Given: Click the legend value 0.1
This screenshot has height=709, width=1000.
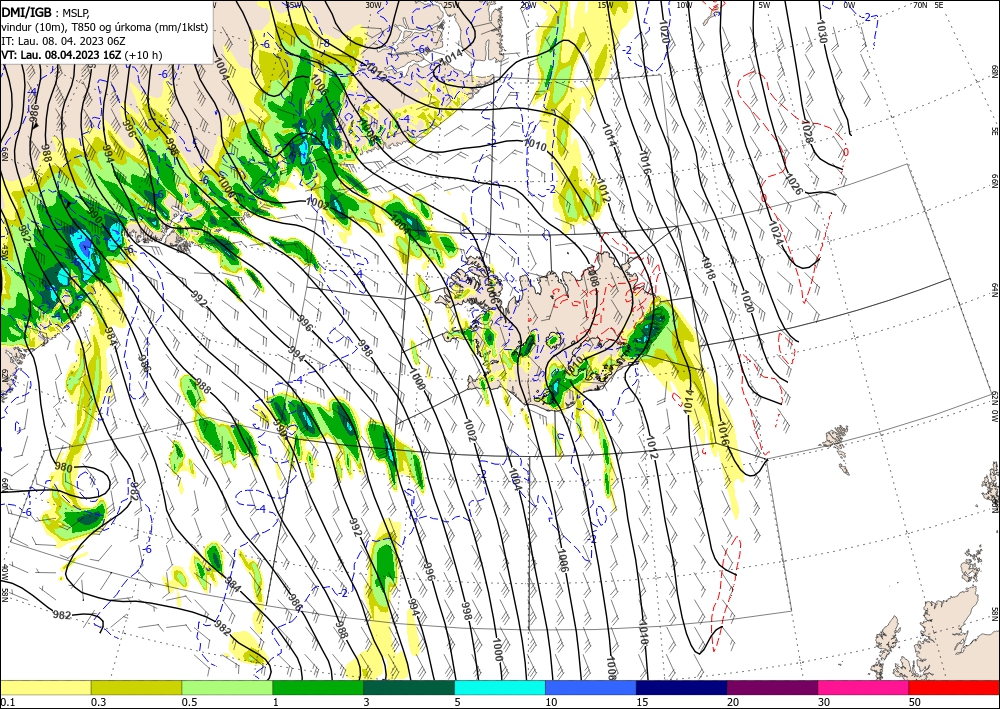Looking at the screenshot, I should [7, 702].
